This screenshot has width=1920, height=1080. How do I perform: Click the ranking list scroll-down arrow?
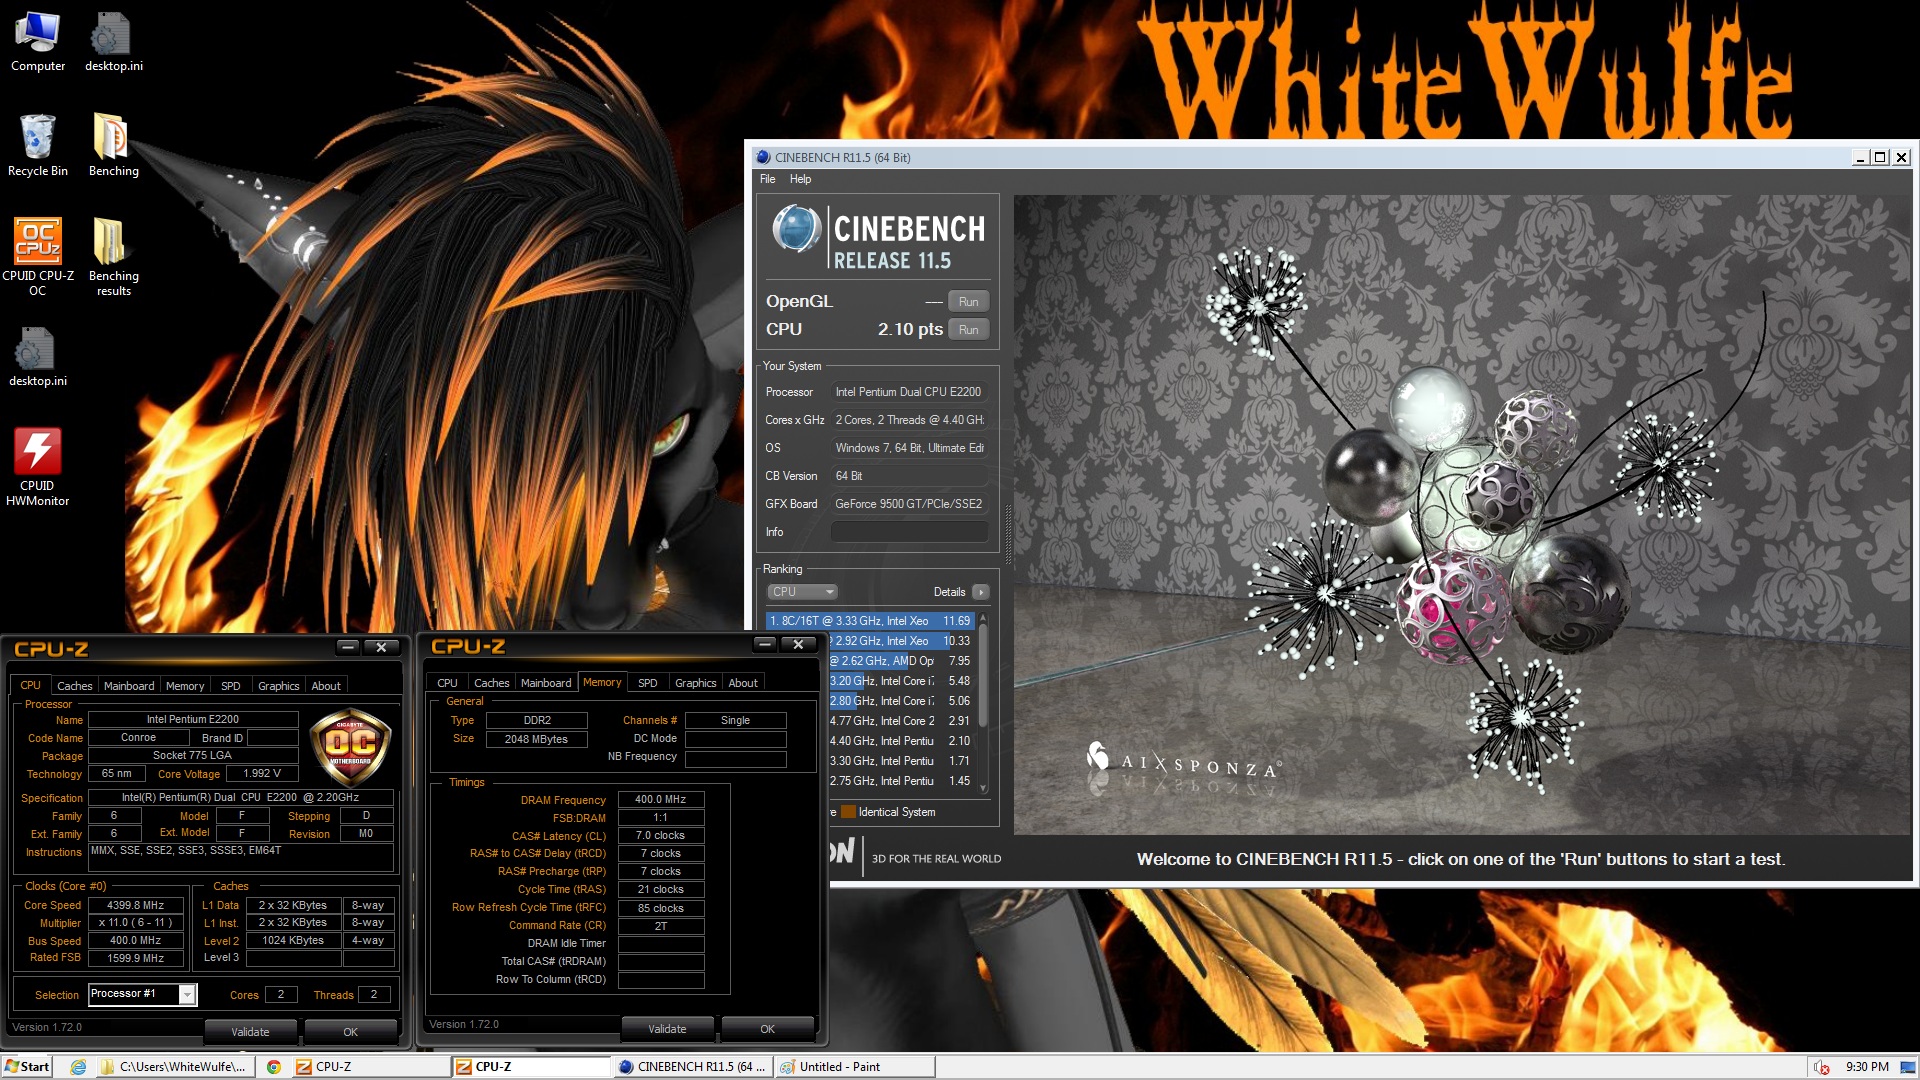pos(983,788)
